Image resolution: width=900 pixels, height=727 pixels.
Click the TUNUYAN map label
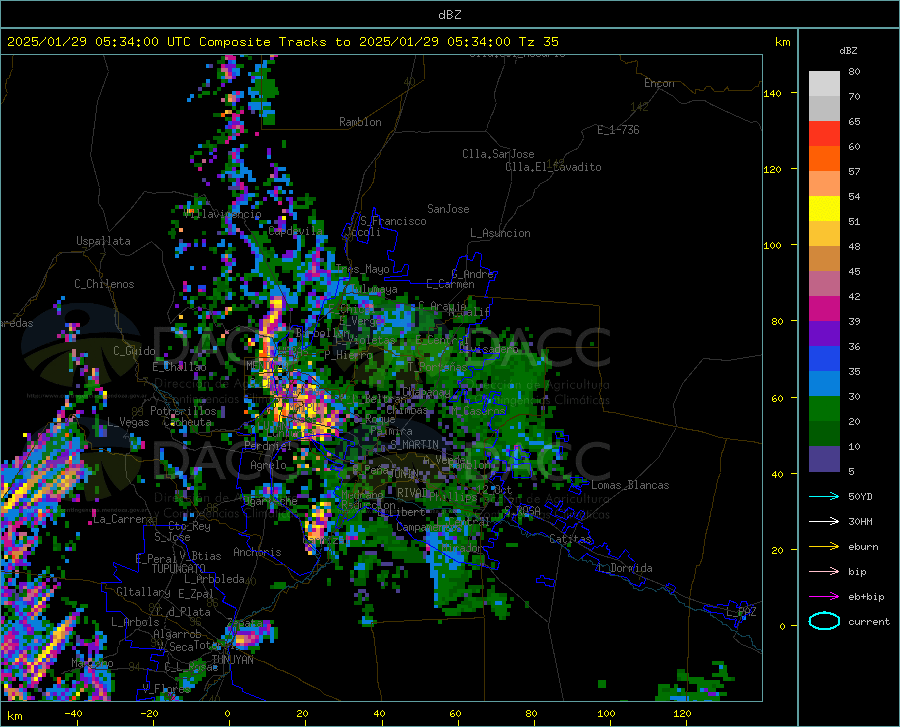(x=232, y=660)
